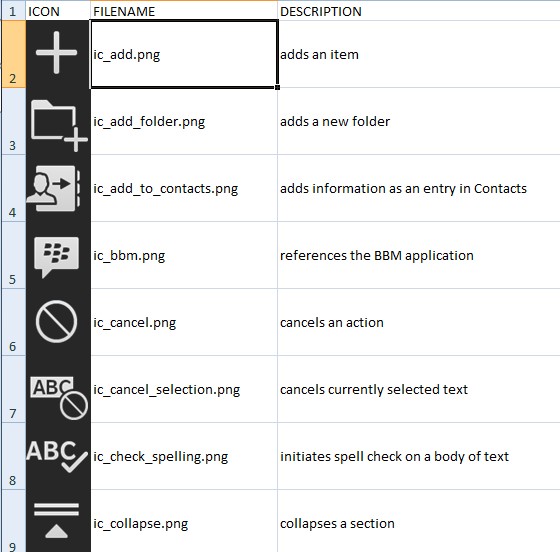Select cell containing ic_cancel_selection.png
Image resolution: width=560 pixels, height=552 pixels.
[184, 389]
